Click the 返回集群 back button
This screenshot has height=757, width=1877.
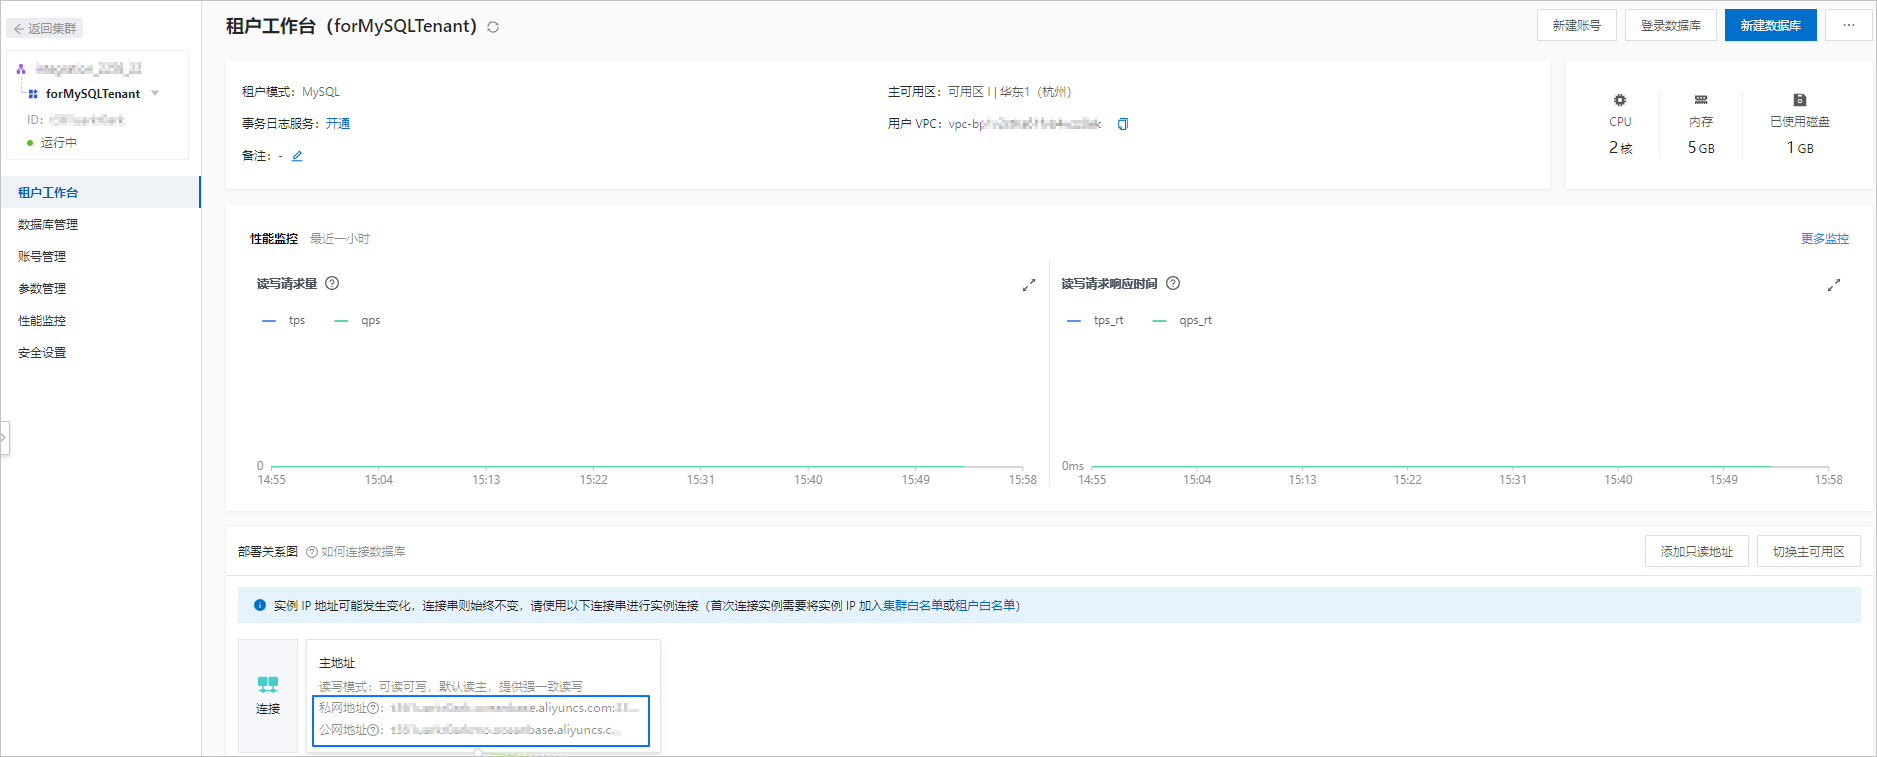tap(45, 28)
